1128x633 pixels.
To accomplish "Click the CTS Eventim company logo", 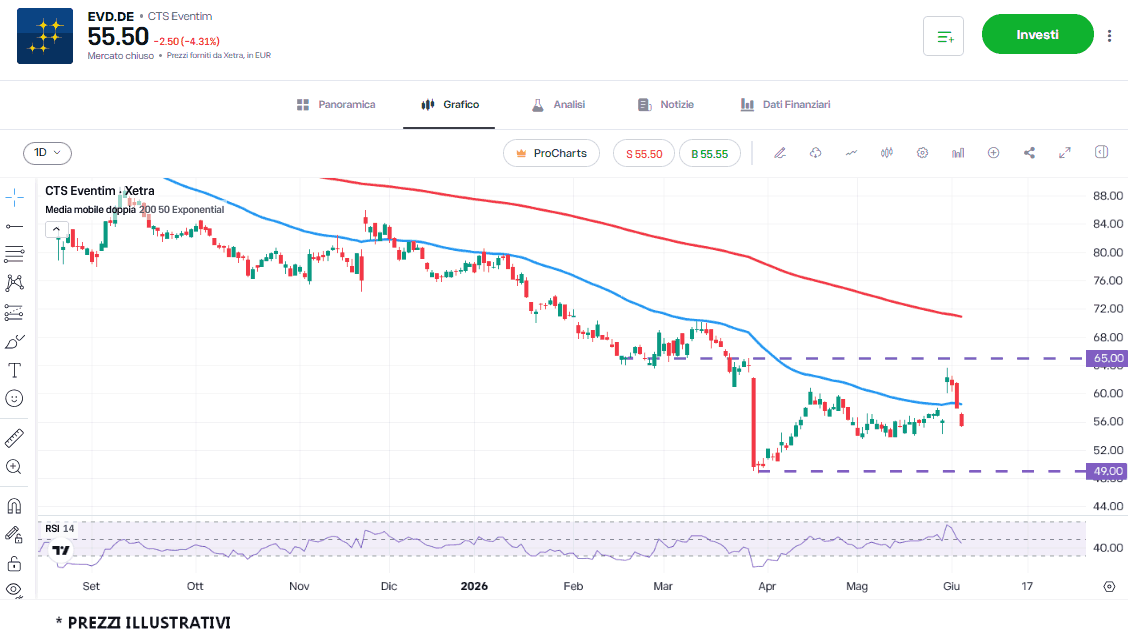I will point(45,36).
